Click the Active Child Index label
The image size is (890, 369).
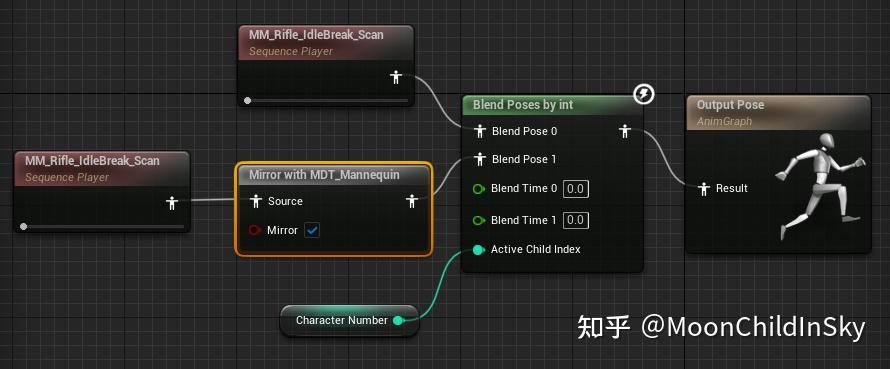click(535, 249)
